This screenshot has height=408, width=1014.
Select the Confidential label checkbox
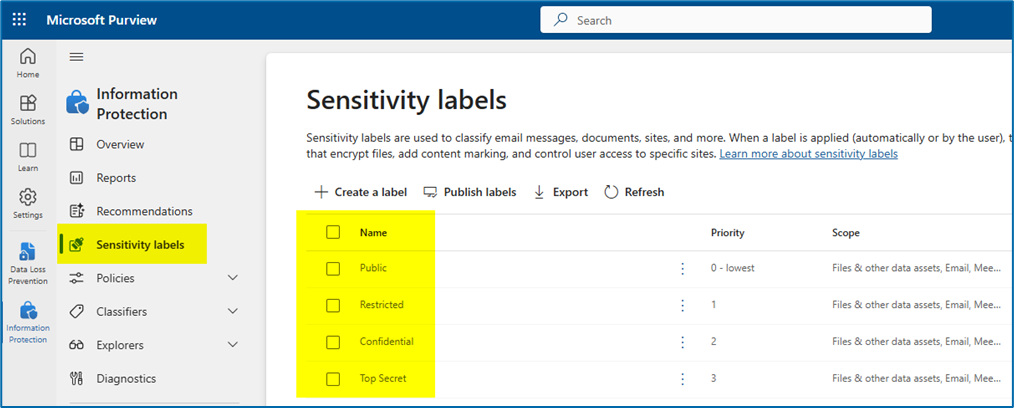pos(333,342)
